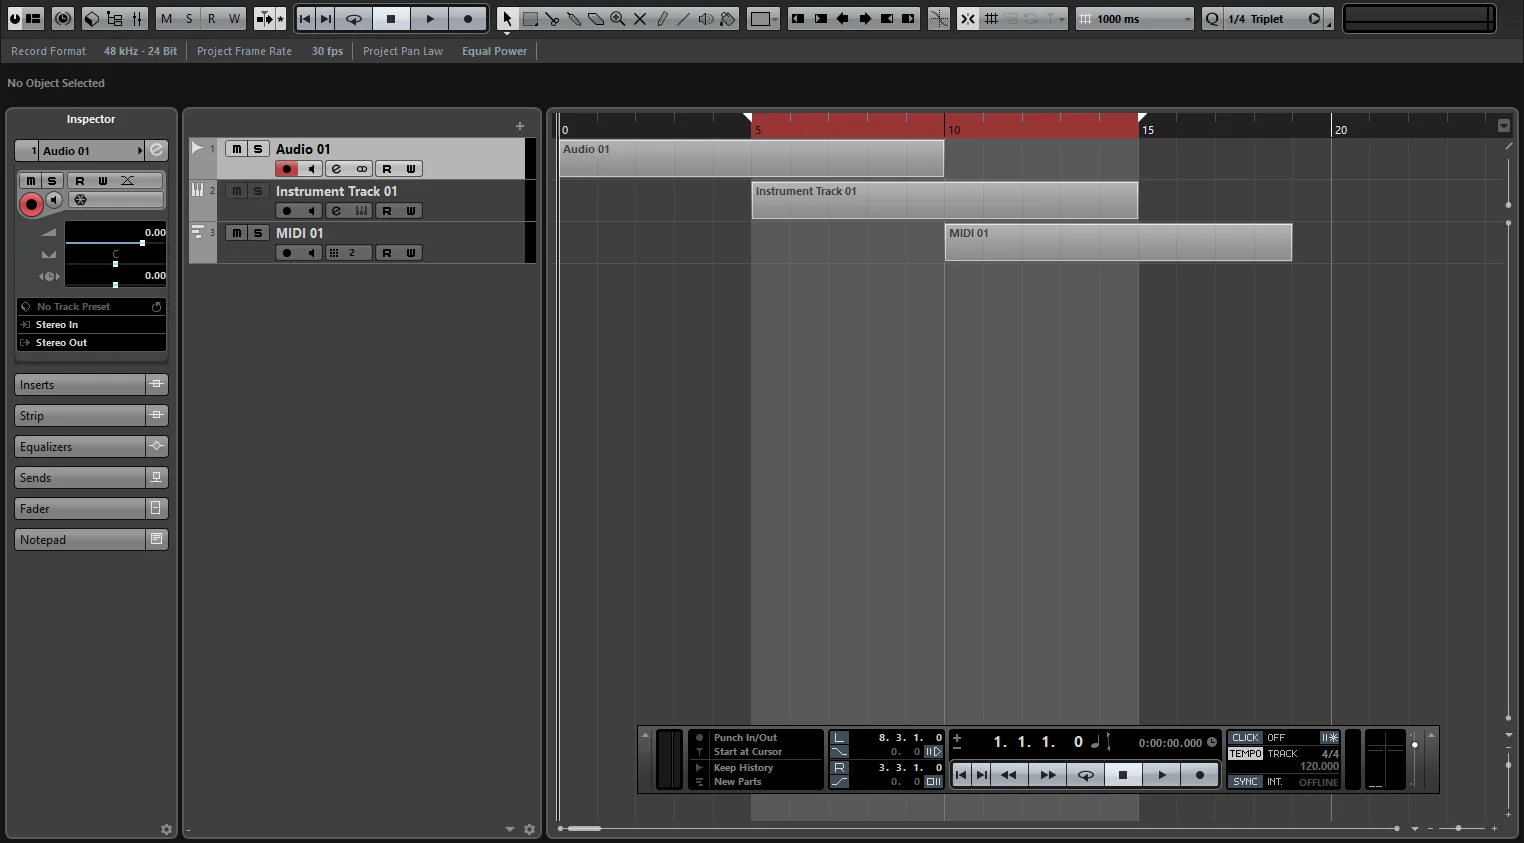The height and width of the screenshot is (843, 1524).
Task: Add a new track with plus icon
Action: pyautogui.click(x=520, y=126)
